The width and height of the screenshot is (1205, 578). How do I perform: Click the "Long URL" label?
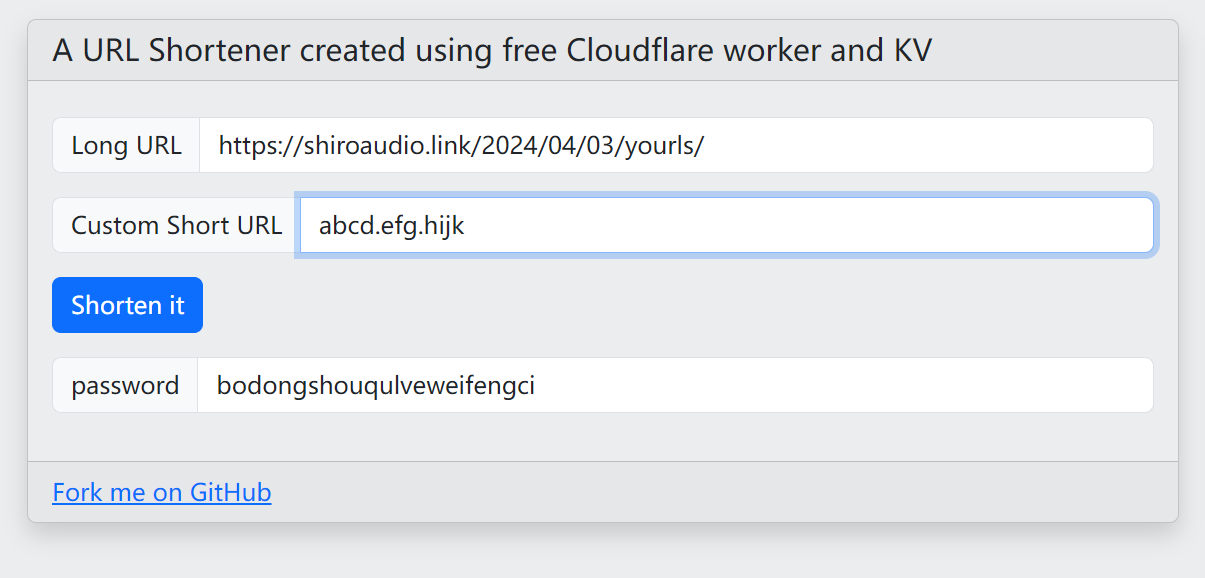pos(126,145)
